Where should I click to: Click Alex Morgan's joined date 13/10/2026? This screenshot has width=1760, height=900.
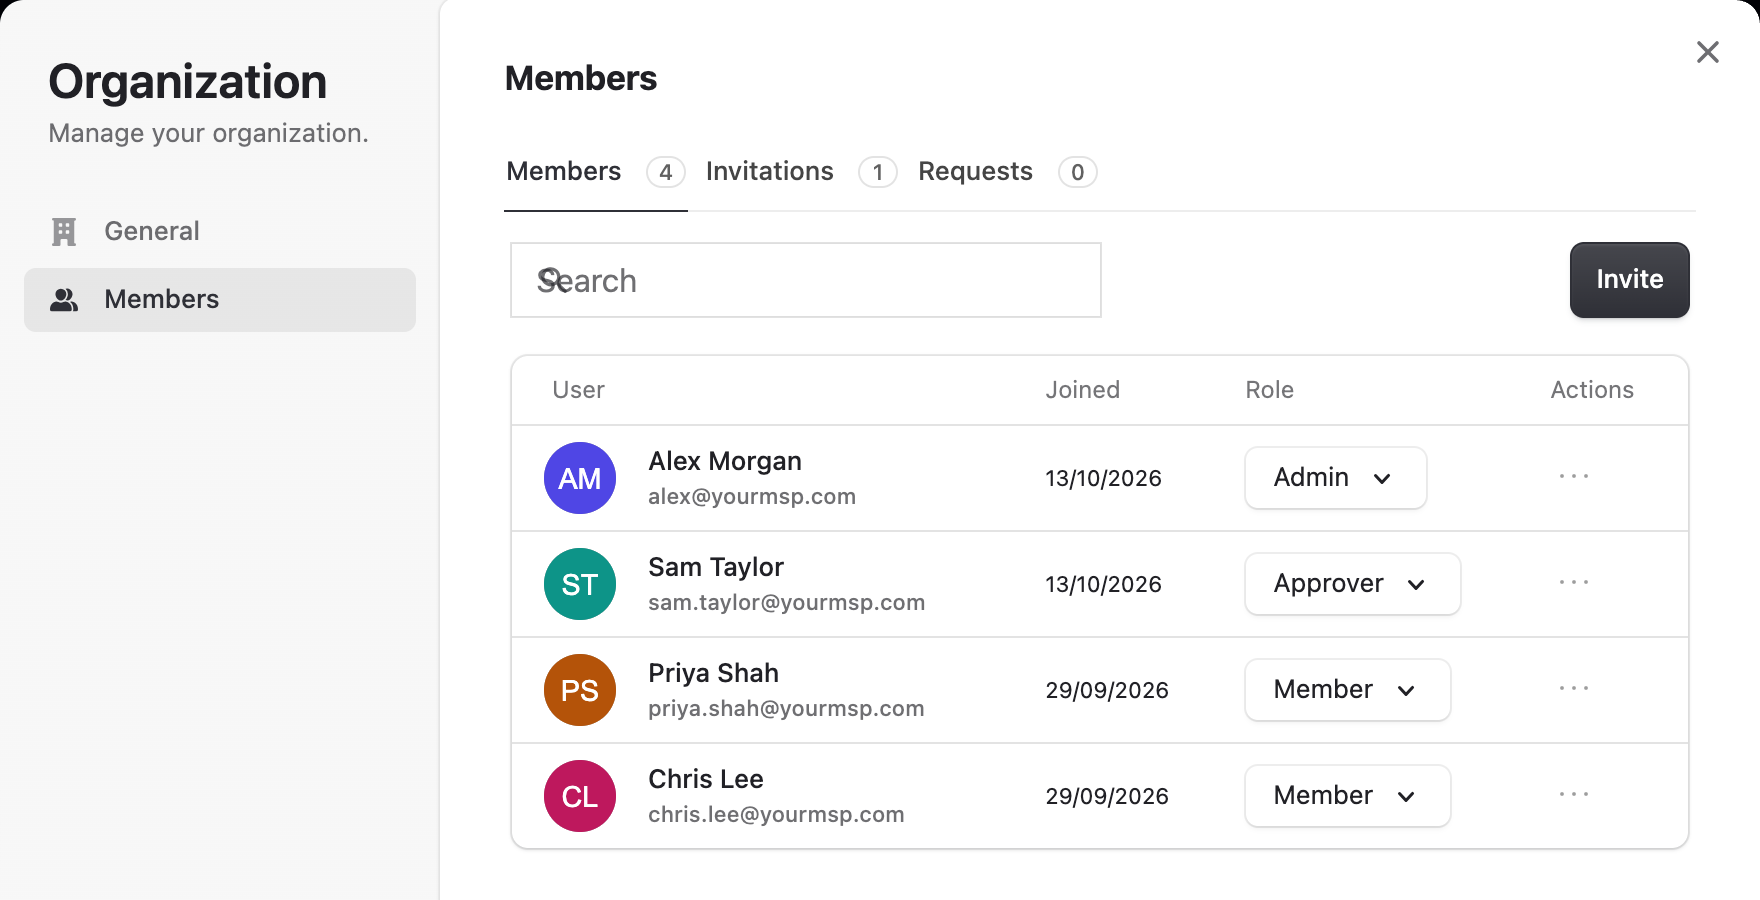click(1103, 478)
